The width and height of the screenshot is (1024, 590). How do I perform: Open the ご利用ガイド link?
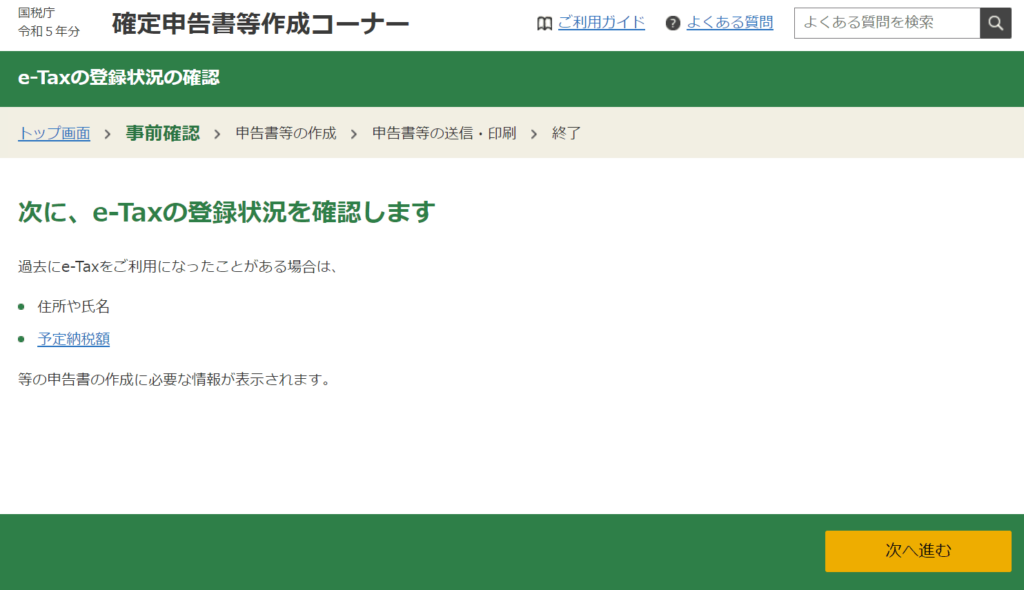(601, 23)
